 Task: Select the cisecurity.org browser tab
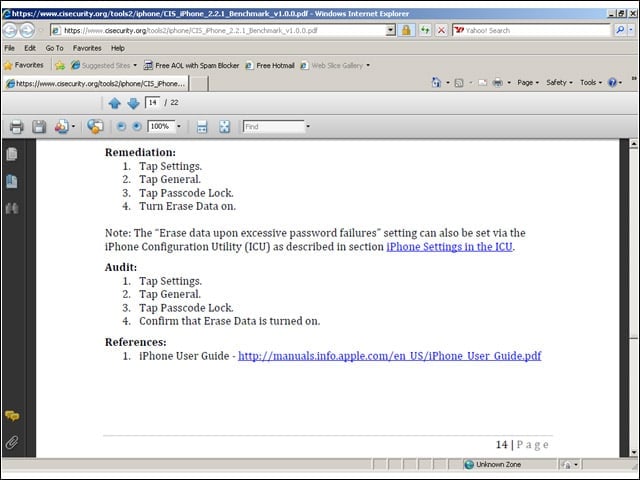[x=96, y=84]
